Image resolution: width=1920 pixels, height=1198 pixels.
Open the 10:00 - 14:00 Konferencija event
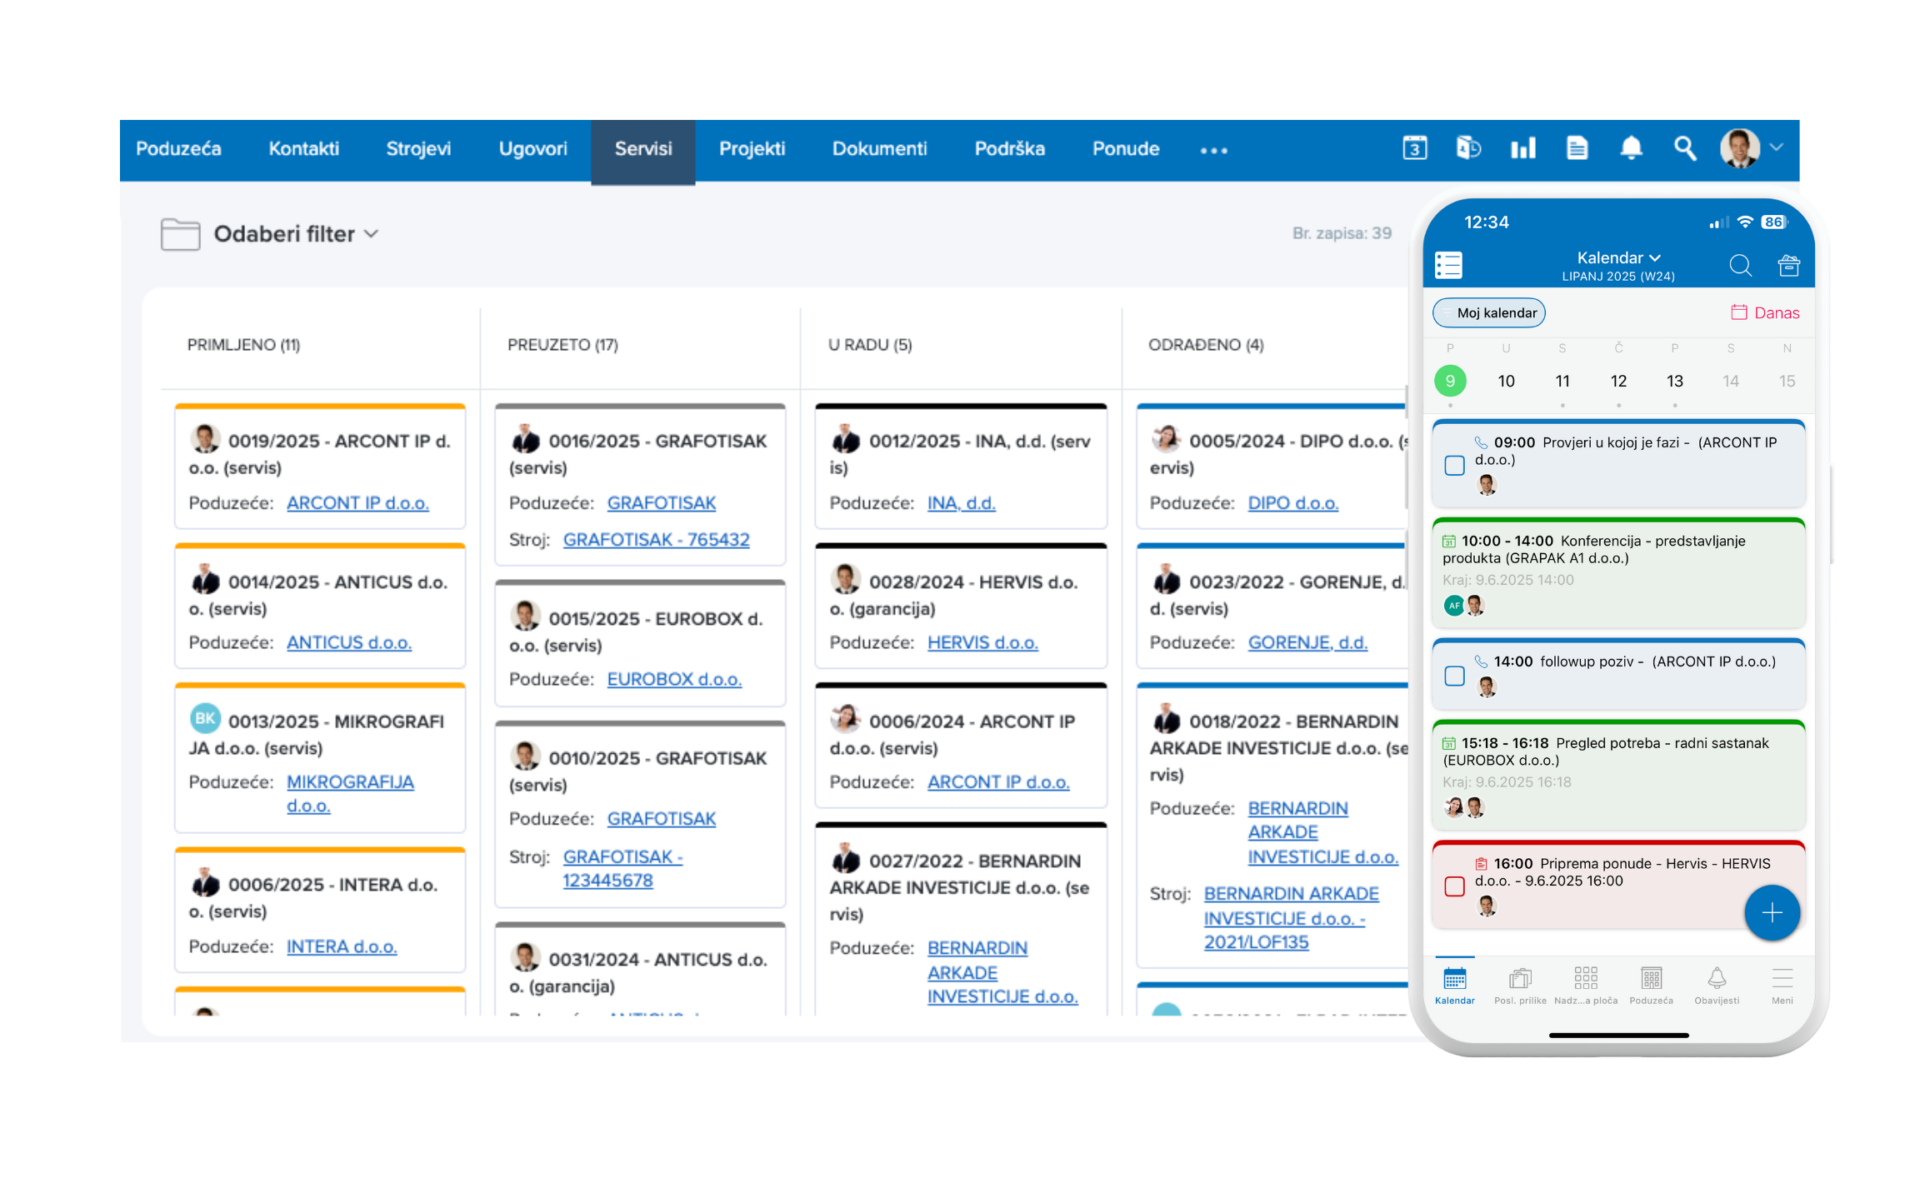point(1618,573)
